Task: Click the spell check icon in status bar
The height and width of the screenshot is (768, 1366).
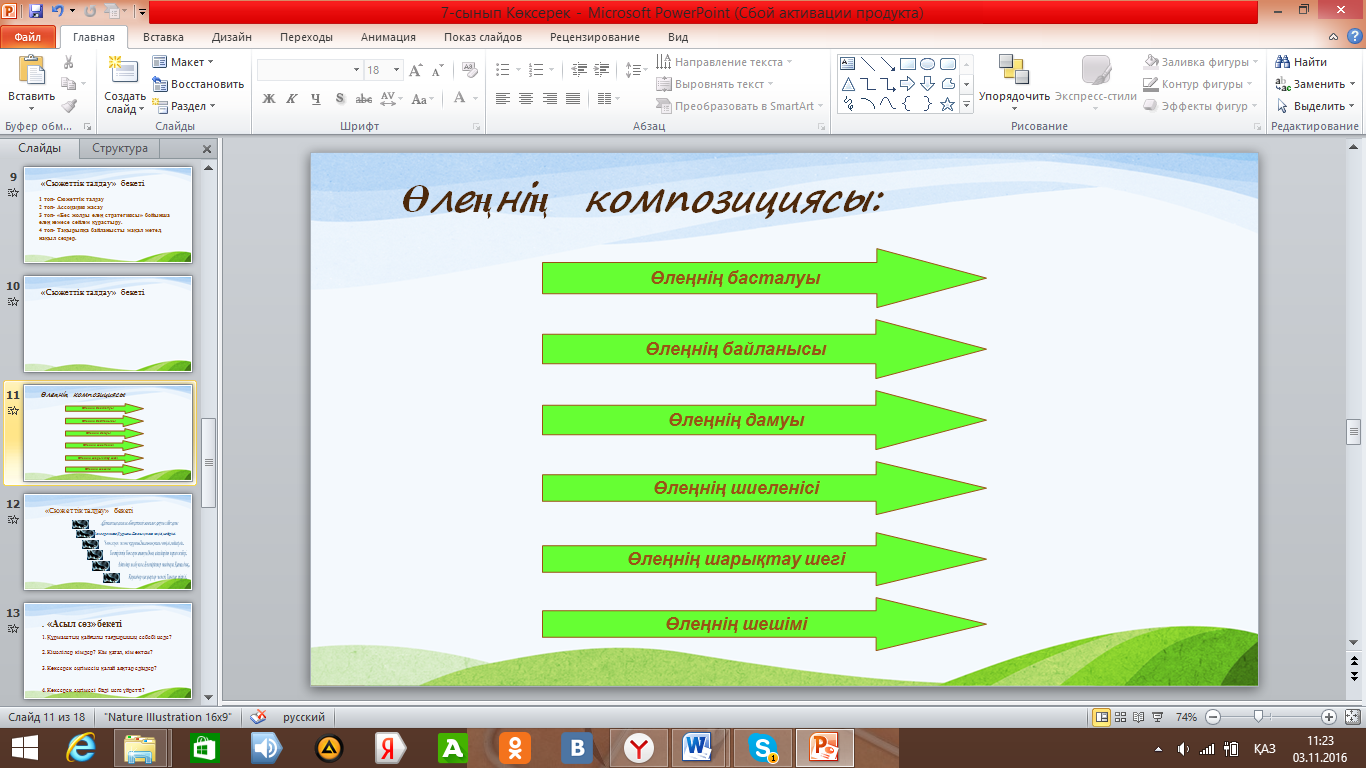Action: 258,717
